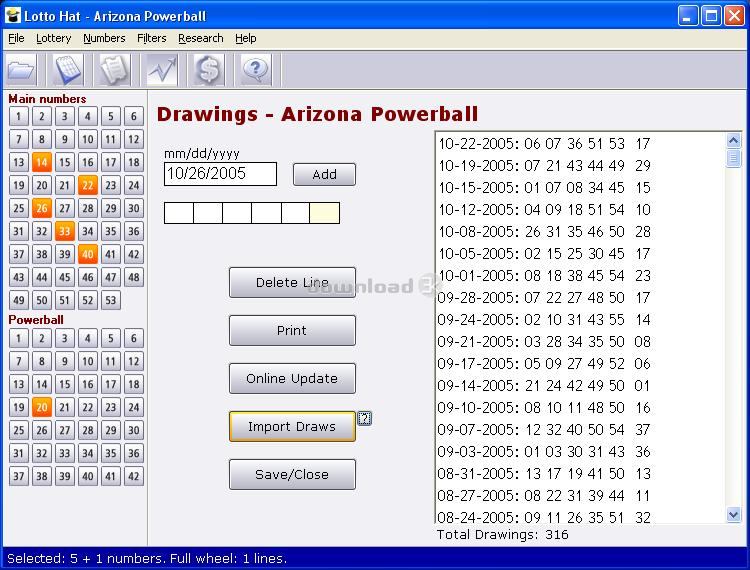The height and width of the screenshot is (570, 750).
Task: Click the Total Drawings: 316 text
Action: [502, 535]
